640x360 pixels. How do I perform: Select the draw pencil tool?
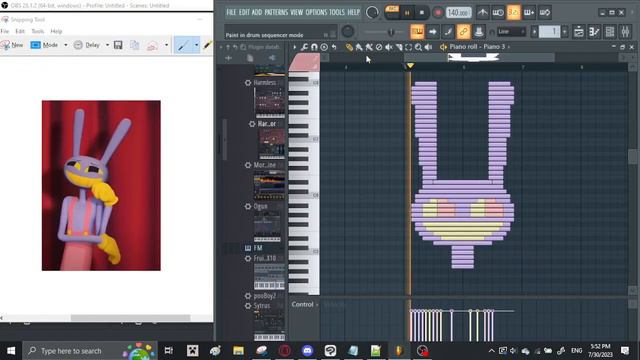[x=349, y=47]
